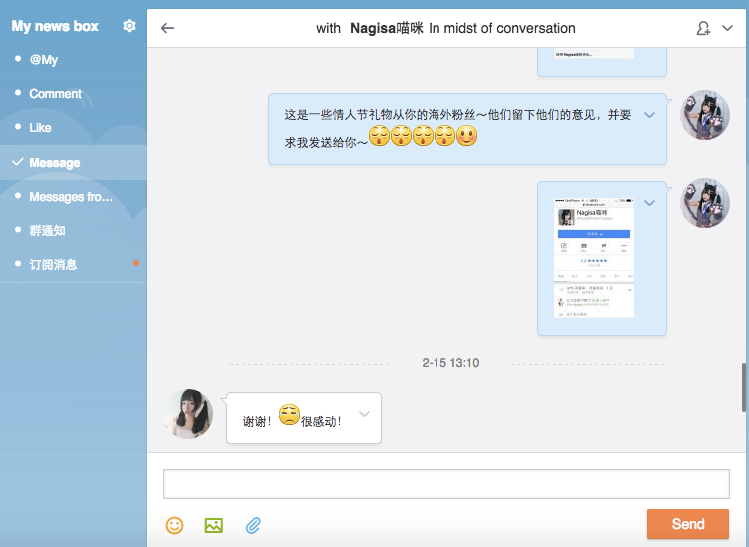The width and height of the screenshot is (749, 547).
Task: Open the Nagisa profile screenshot thumbnail
Action: pyautogui.click(x=594, y=257)
